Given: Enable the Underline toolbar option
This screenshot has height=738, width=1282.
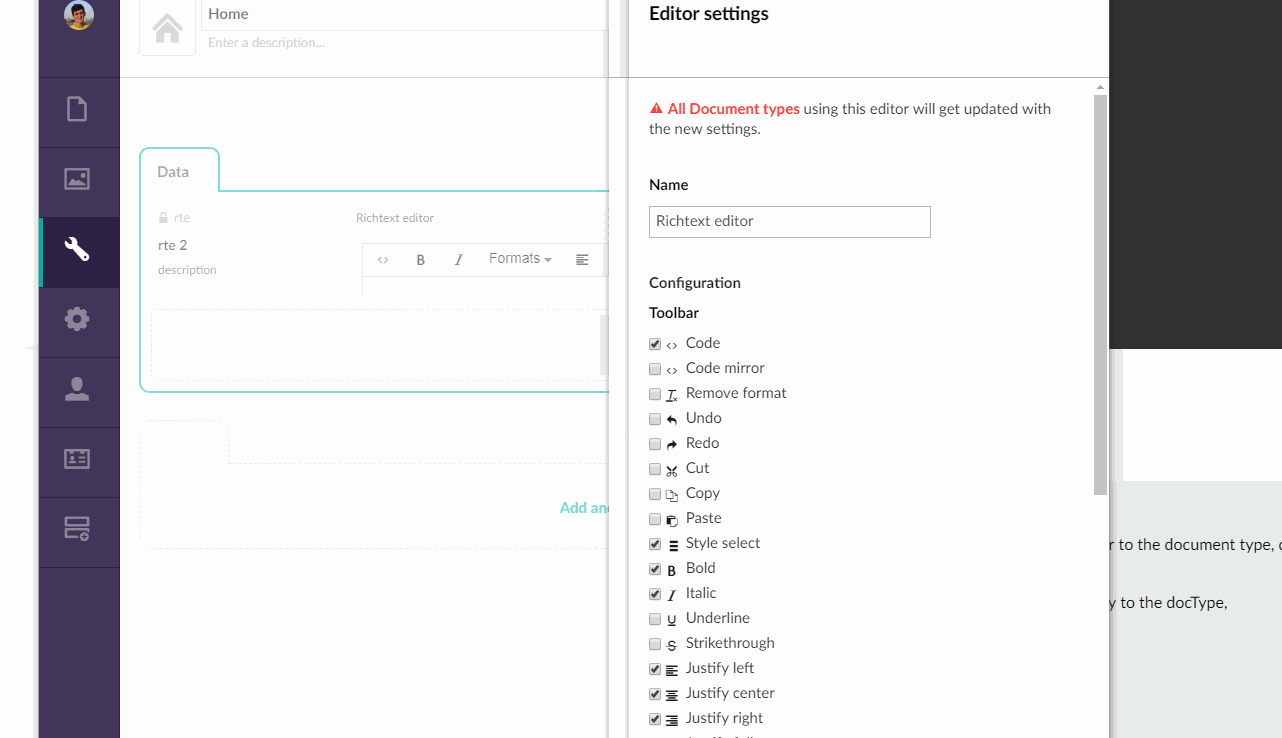Looking at the screenshot, I should click(655, 619).
